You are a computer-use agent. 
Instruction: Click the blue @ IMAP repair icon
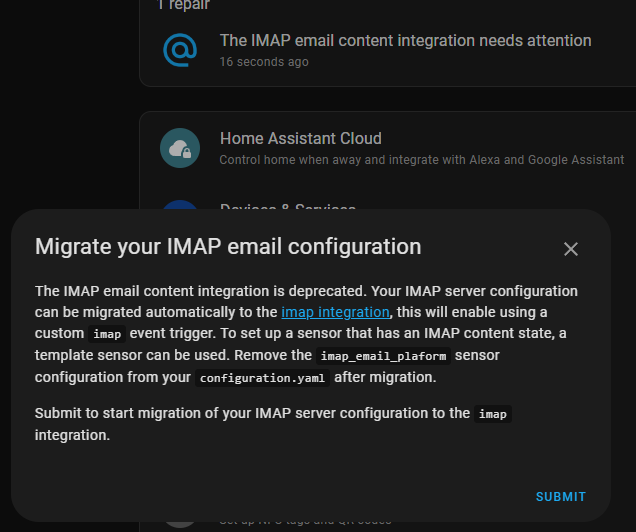click(180, 50)
